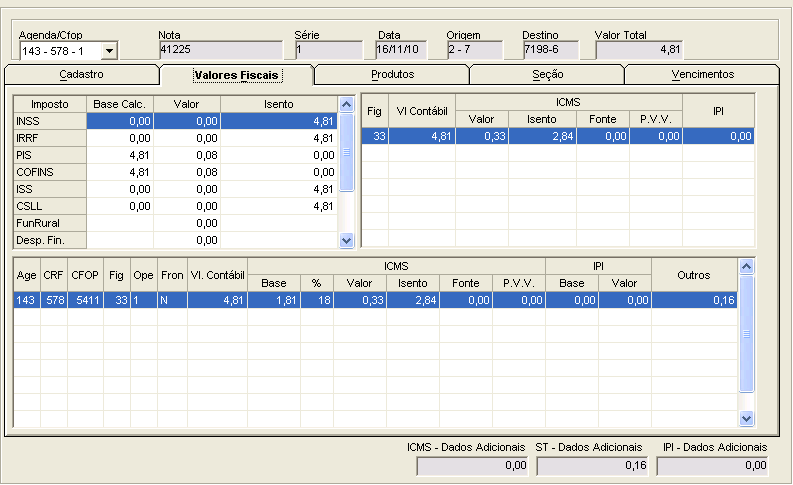
Task: Click the Origem field 2 - 7
Action: (475, 50)
